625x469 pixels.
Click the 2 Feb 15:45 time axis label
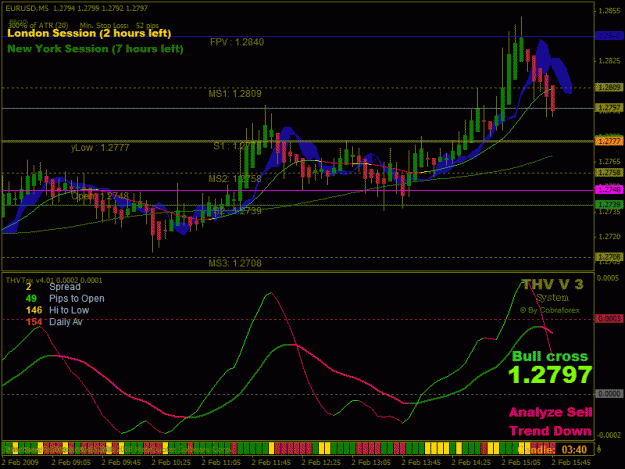pos(571,462)
